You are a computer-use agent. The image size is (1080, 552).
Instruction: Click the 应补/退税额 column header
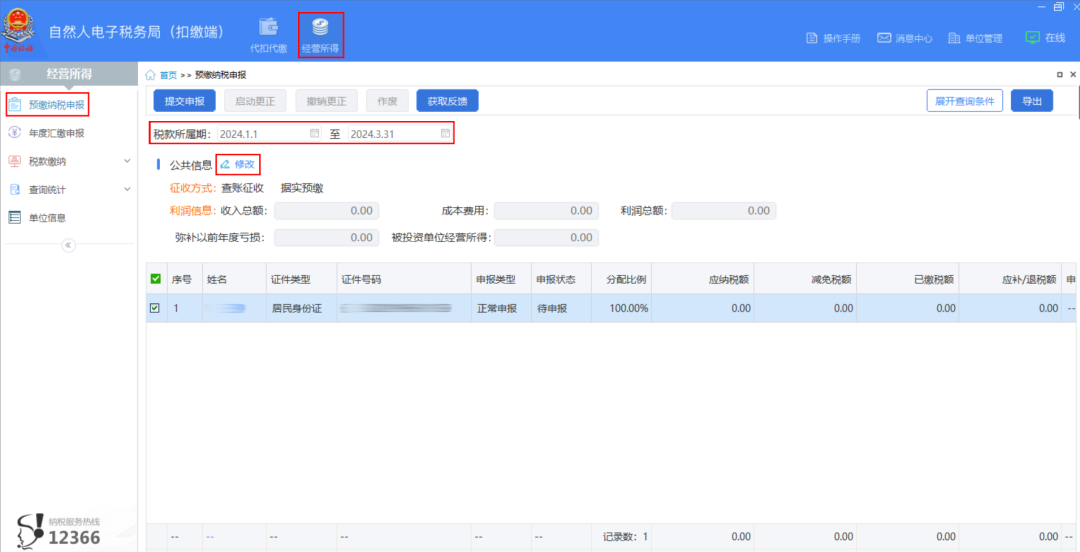pos(1010,280)
